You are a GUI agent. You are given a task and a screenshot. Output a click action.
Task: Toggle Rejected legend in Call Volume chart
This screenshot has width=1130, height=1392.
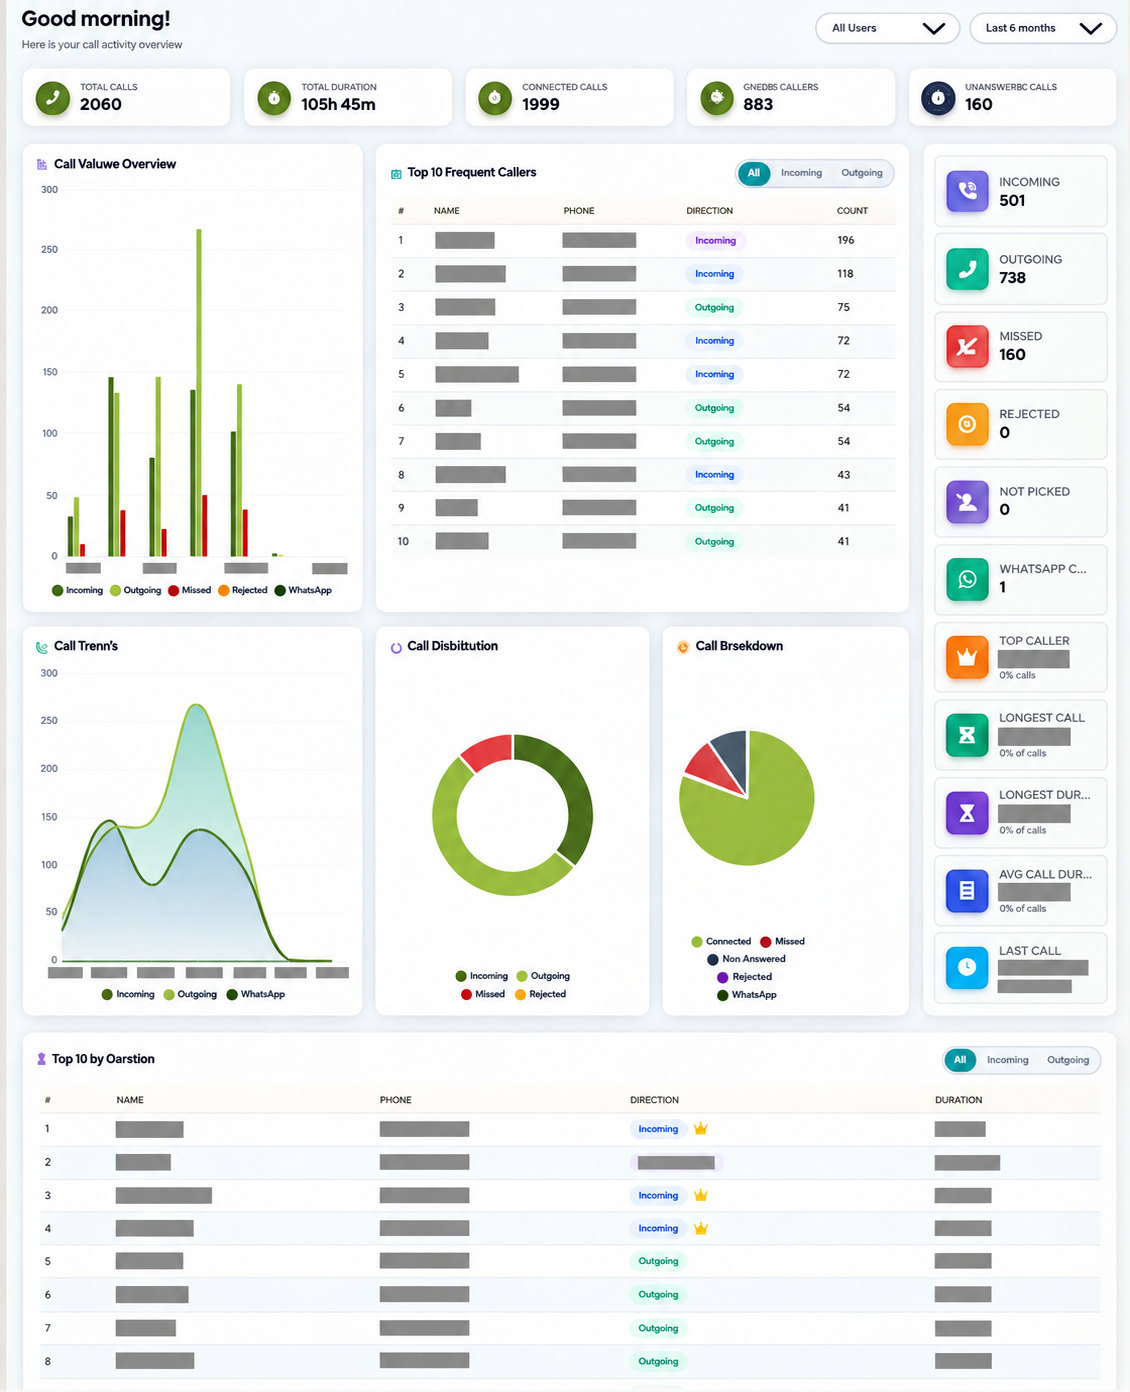(x=243, y=590)
